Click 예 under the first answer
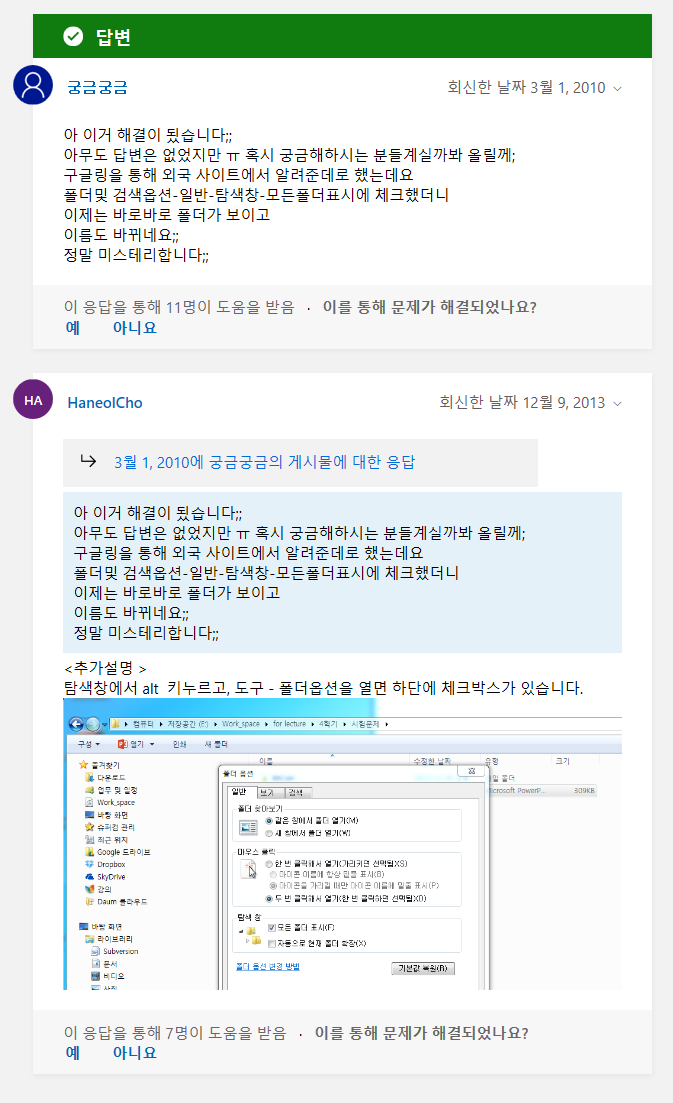The image size is (673, 1103). [x=72, y=327]
